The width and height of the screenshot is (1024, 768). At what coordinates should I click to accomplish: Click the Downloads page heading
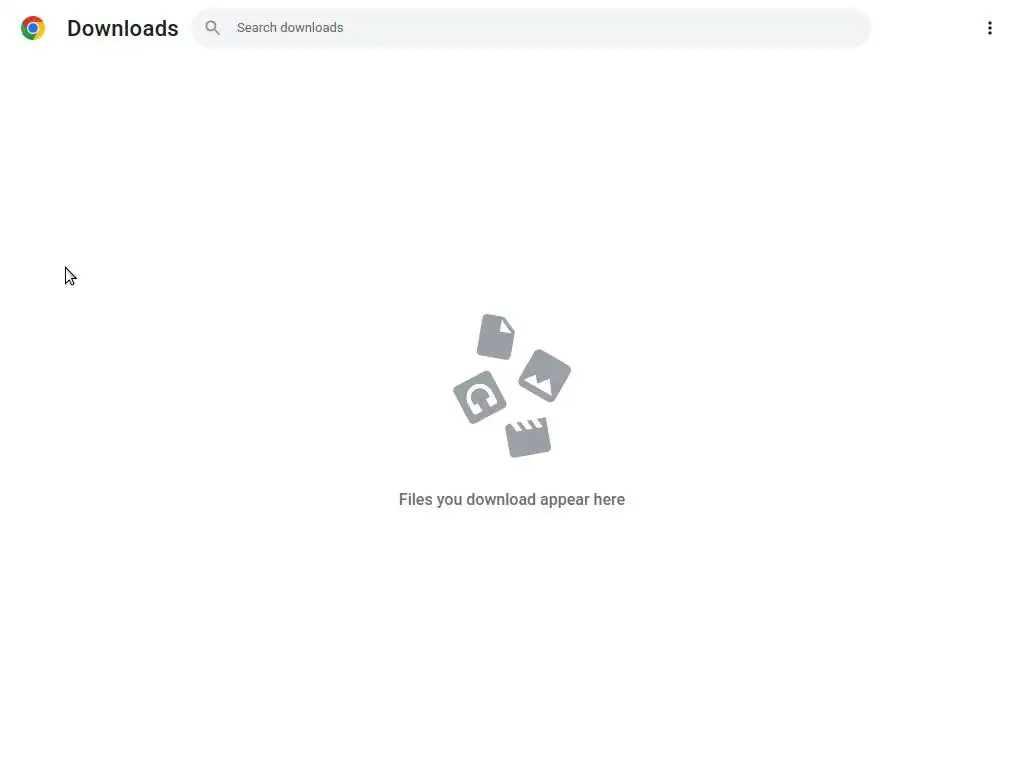pos(123,28)
